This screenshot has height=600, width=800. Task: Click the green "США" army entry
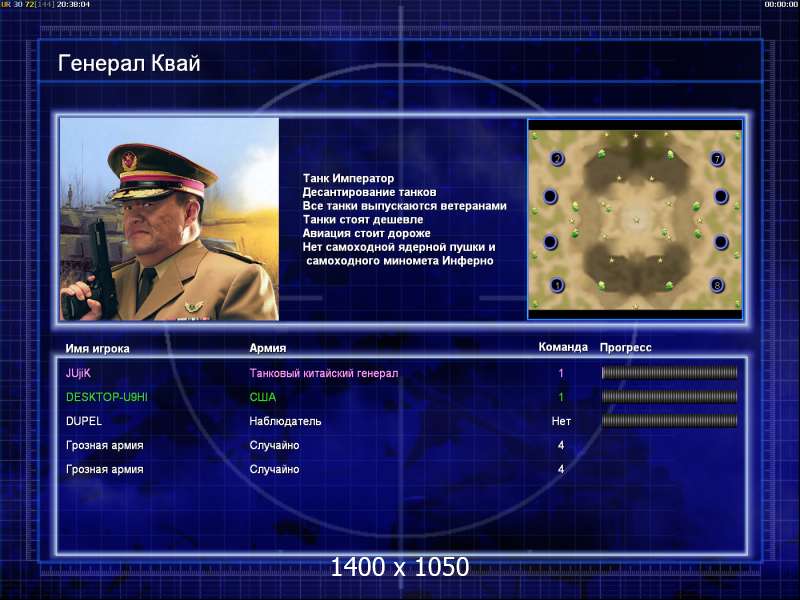pos(263,397)
